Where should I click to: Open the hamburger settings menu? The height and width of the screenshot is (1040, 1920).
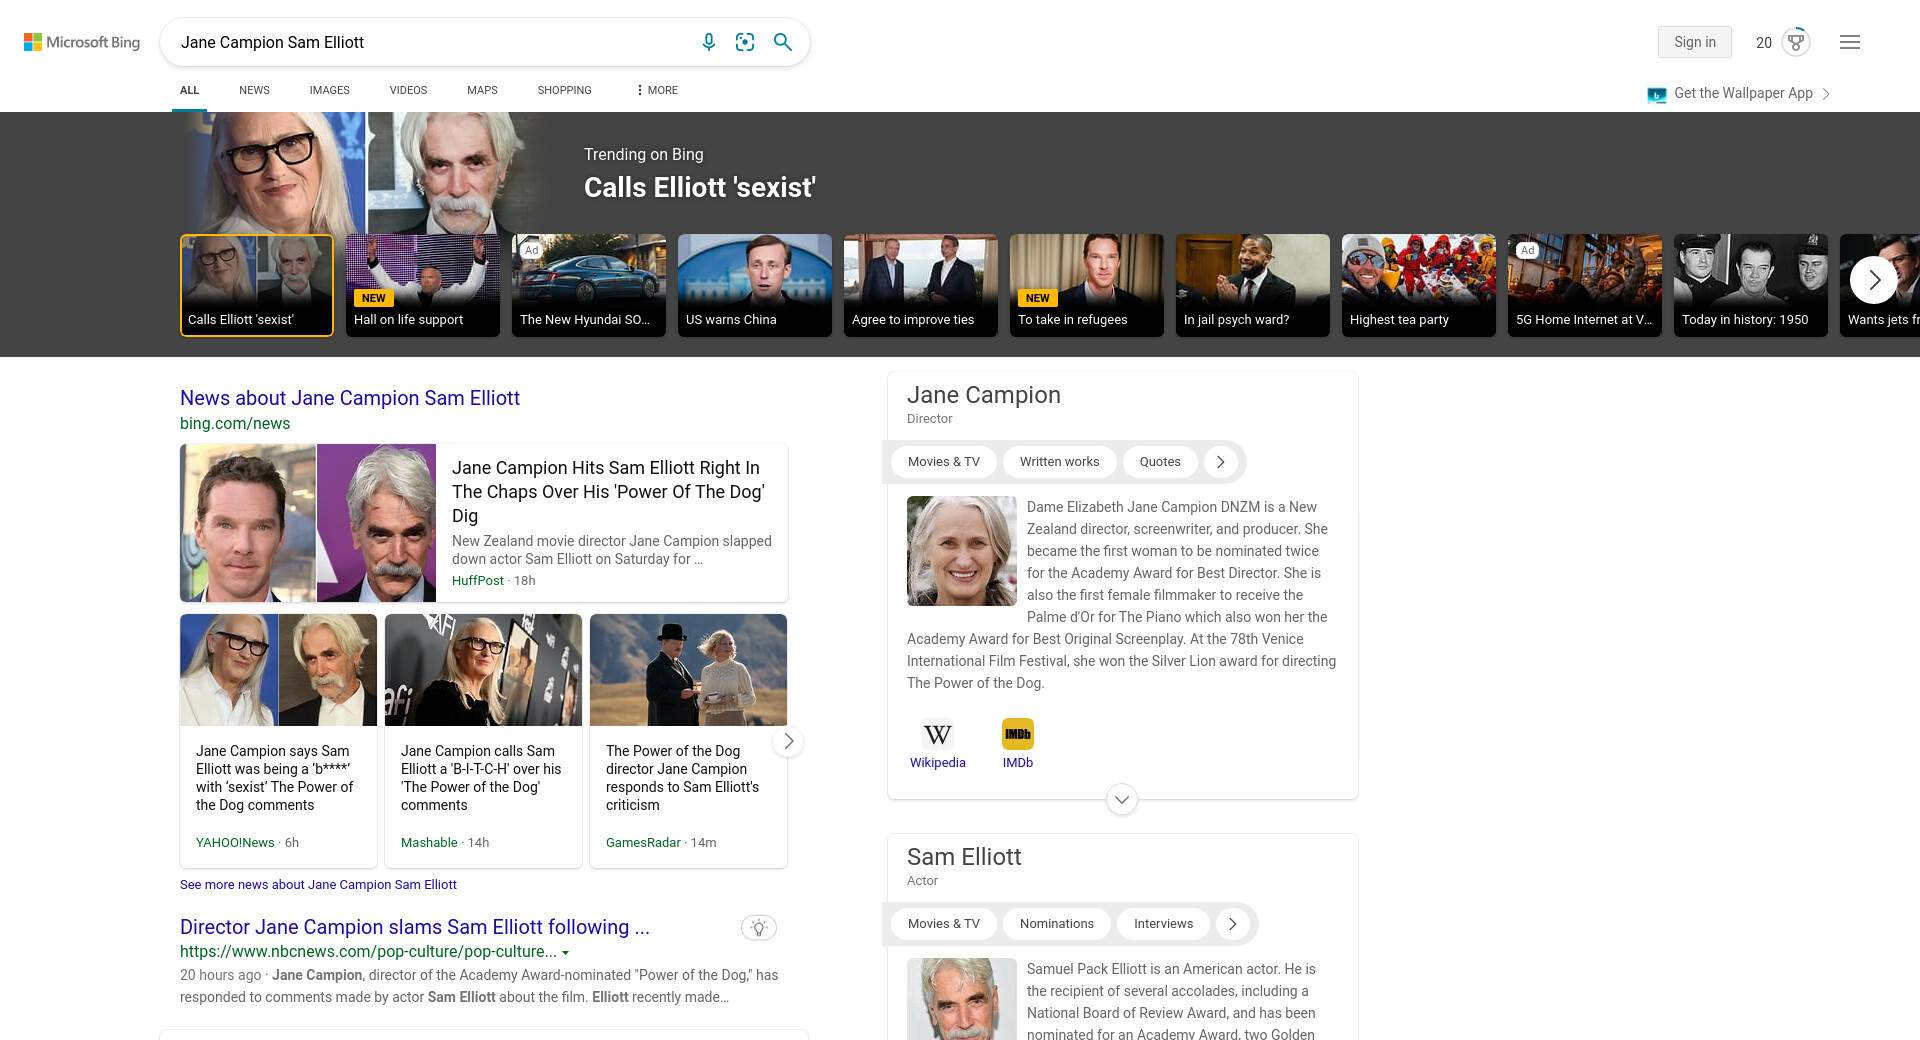tap(1849, 42)
